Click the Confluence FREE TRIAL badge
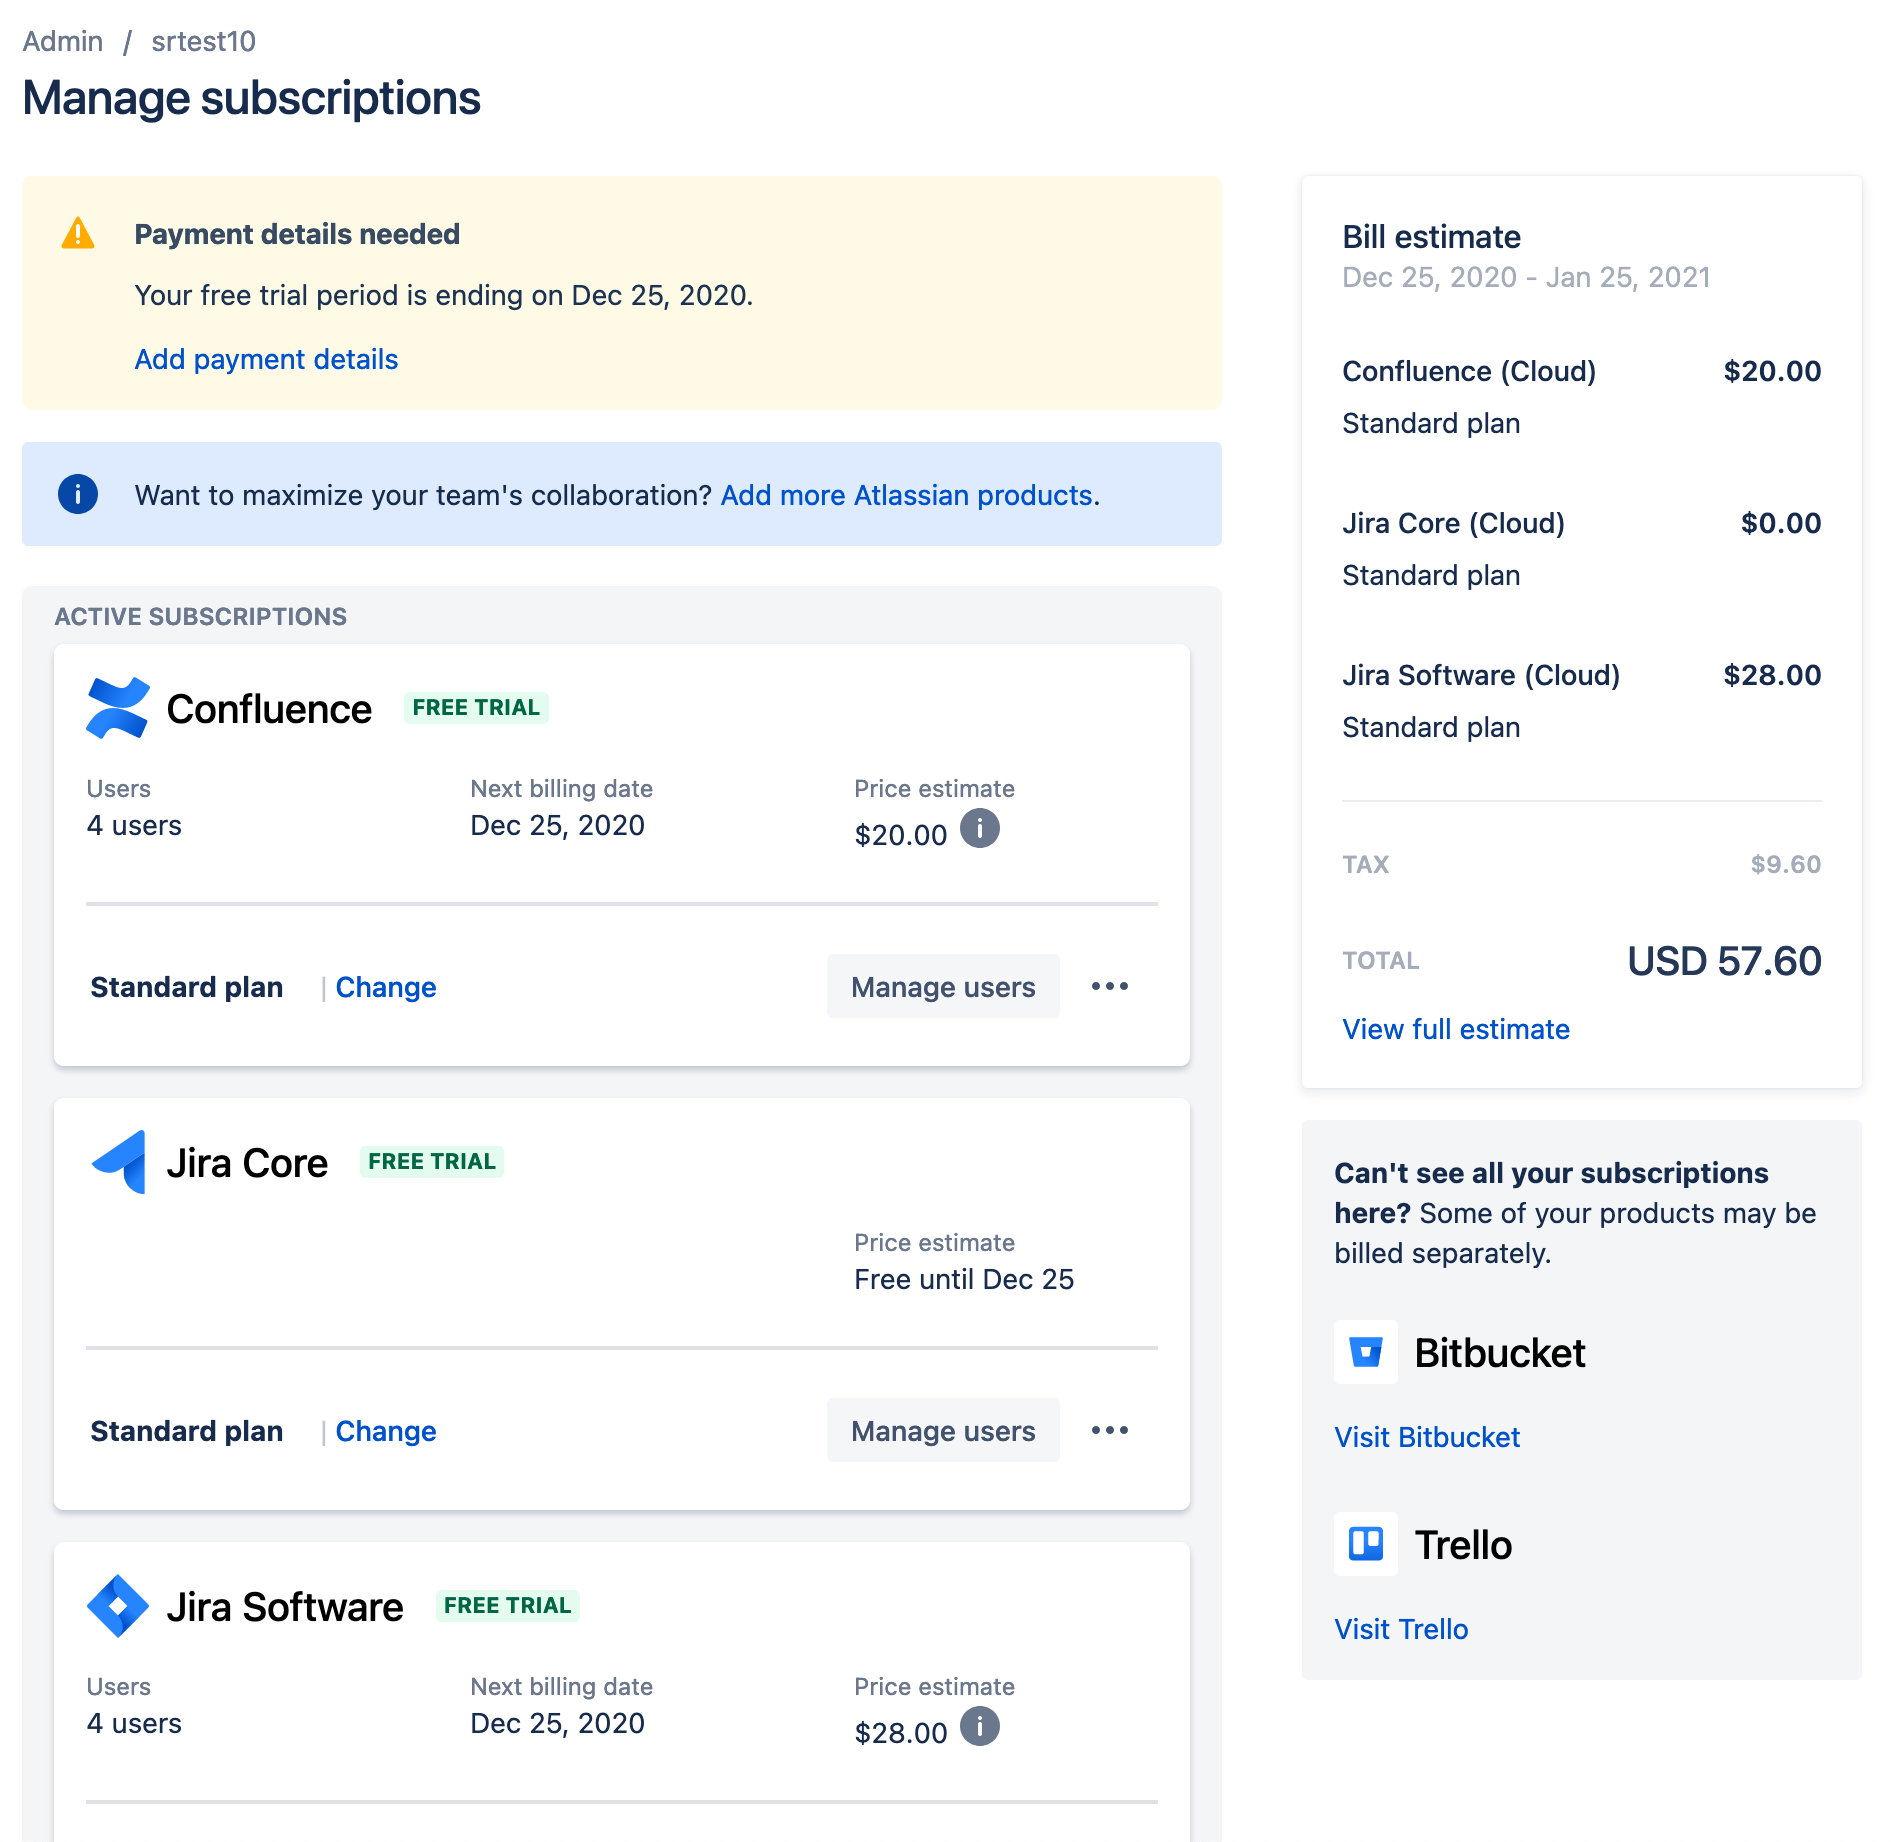The height and width of the screenshot is (1842, 1896). [476, 707]
